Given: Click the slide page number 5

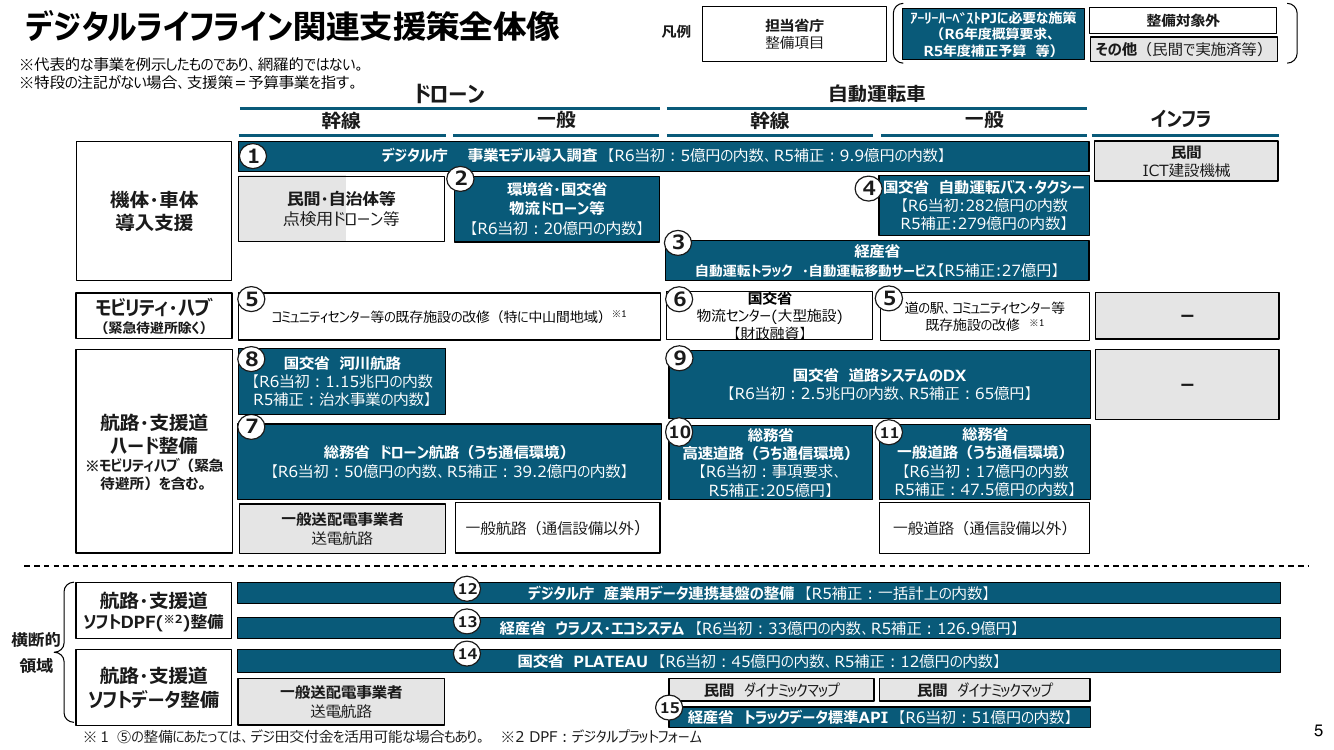Looking at the screenshot, I should (x=1317, y=729).
